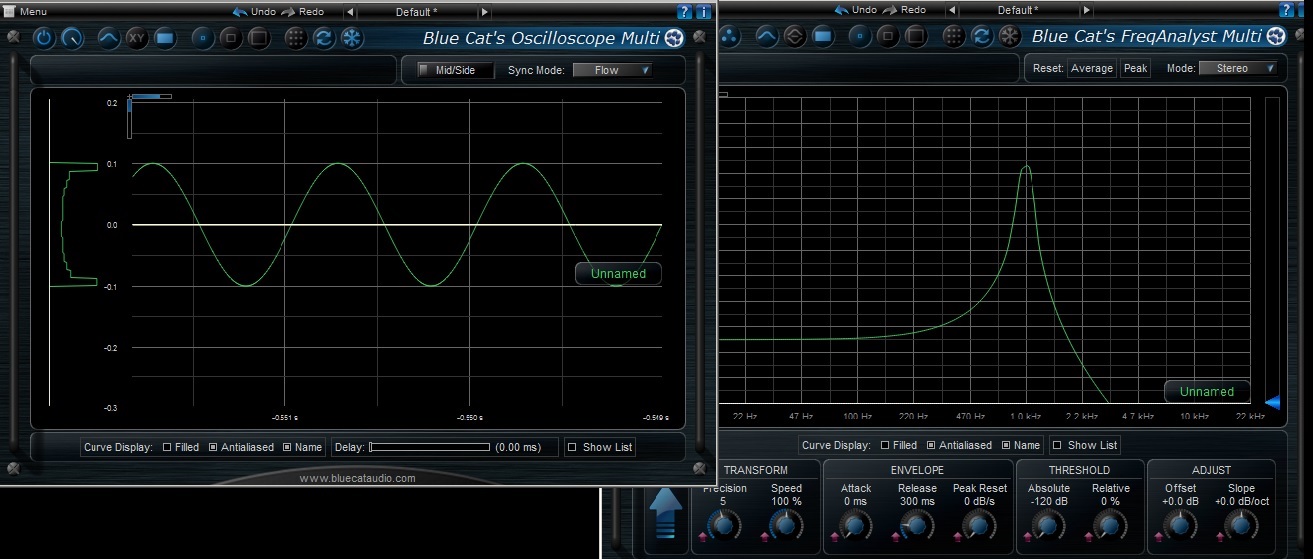The height and width of the screenshot is (559, 1313).
Task: Click the small zoom bar above Oscilloscope graph
Action: [150, 97]
